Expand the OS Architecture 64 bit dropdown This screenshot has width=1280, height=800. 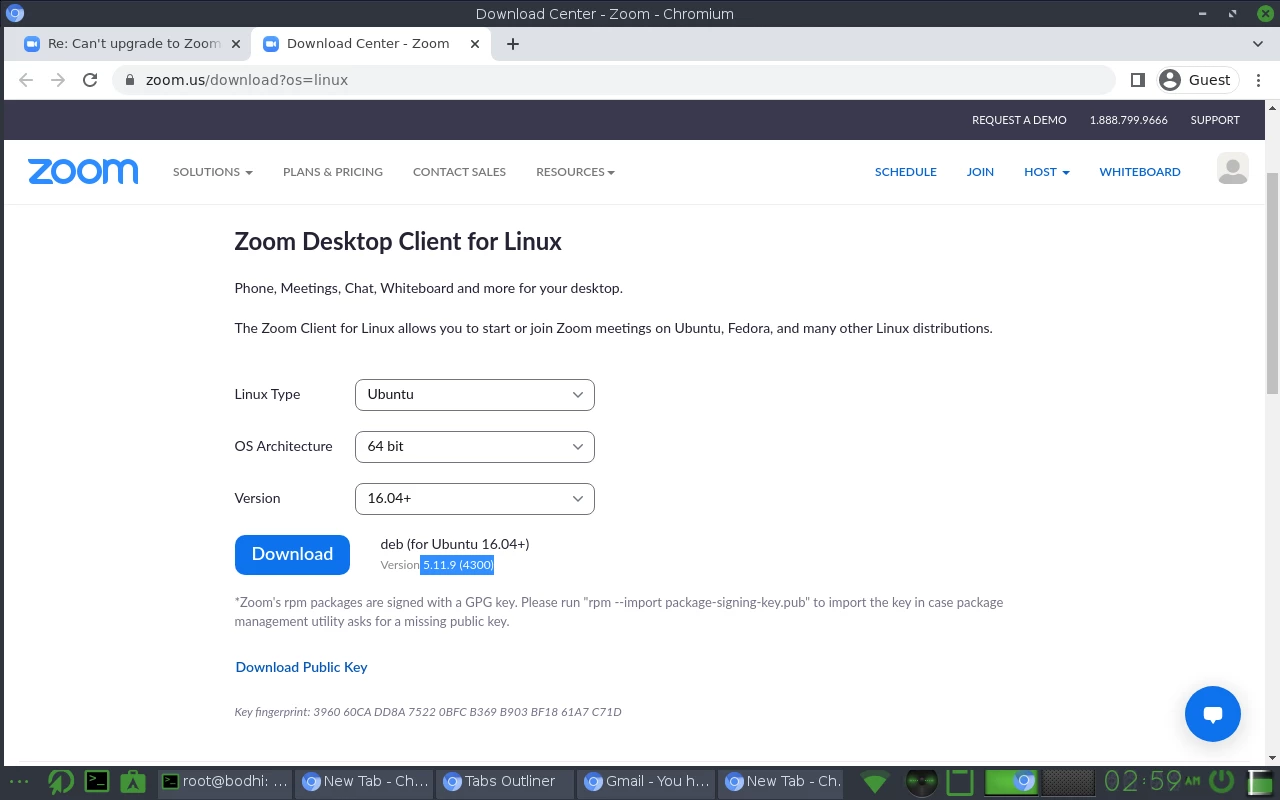click(475, 446)
